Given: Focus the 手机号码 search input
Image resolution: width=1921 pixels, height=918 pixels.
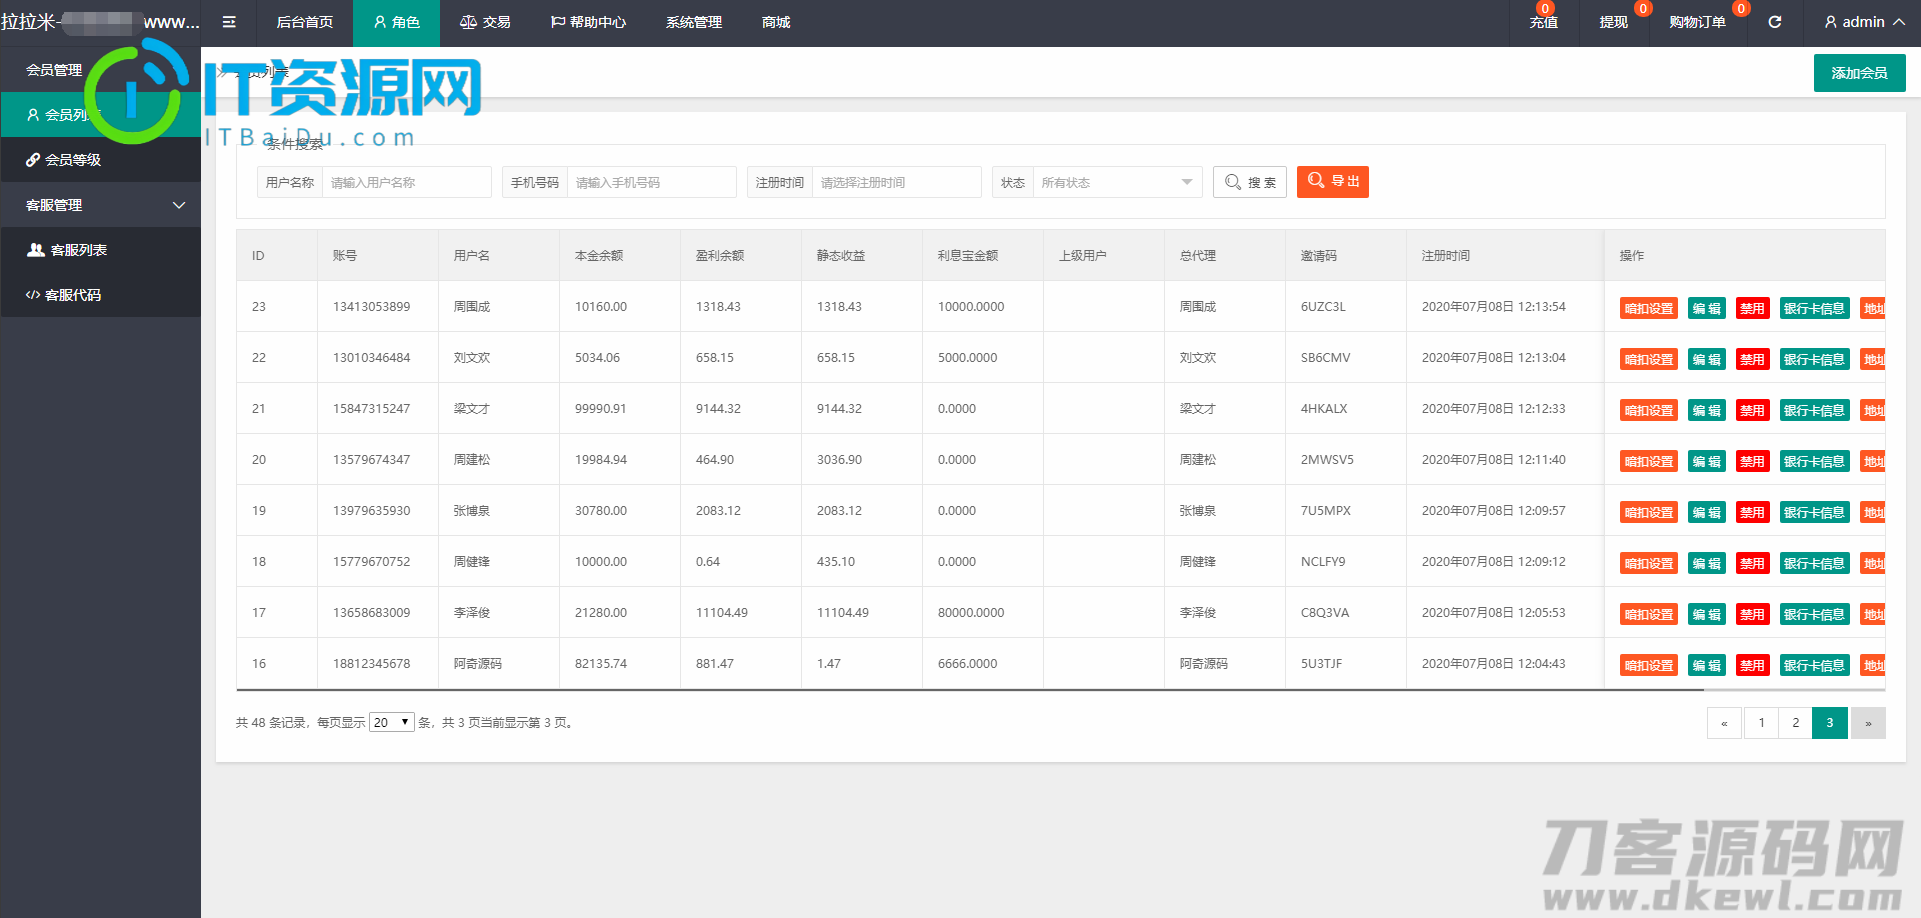Looking at the screenshot, I should pyautogui.click(x=651, y=182).
